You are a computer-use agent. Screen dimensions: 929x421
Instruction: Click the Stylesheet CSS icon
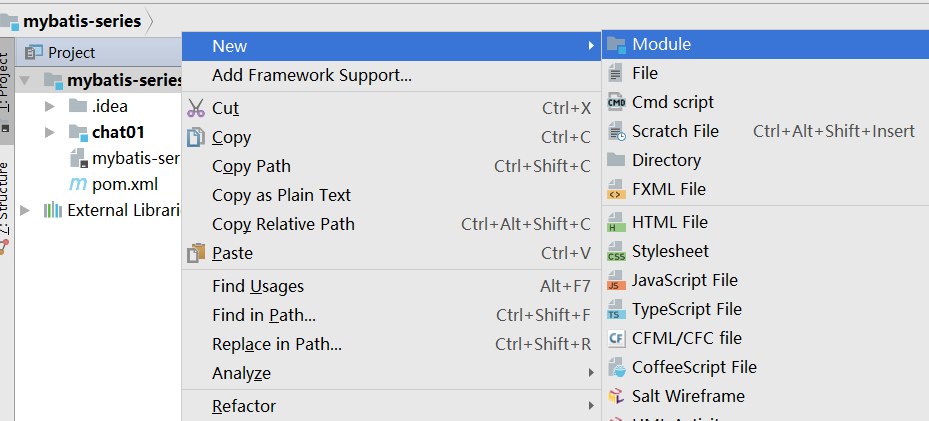(x=616, y=252)
